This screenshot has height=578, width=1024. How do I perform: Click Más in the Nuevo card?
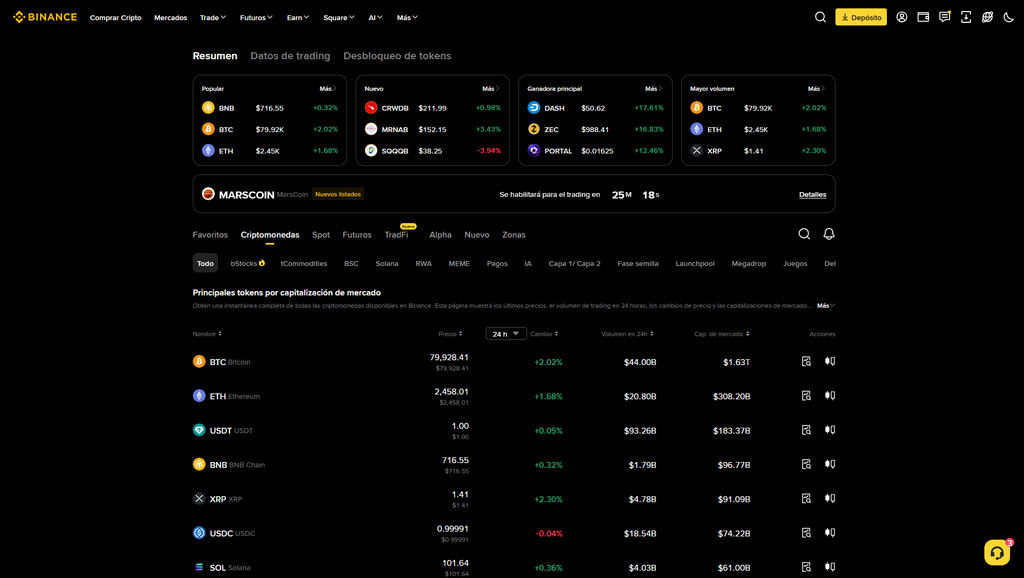point(491,88)
